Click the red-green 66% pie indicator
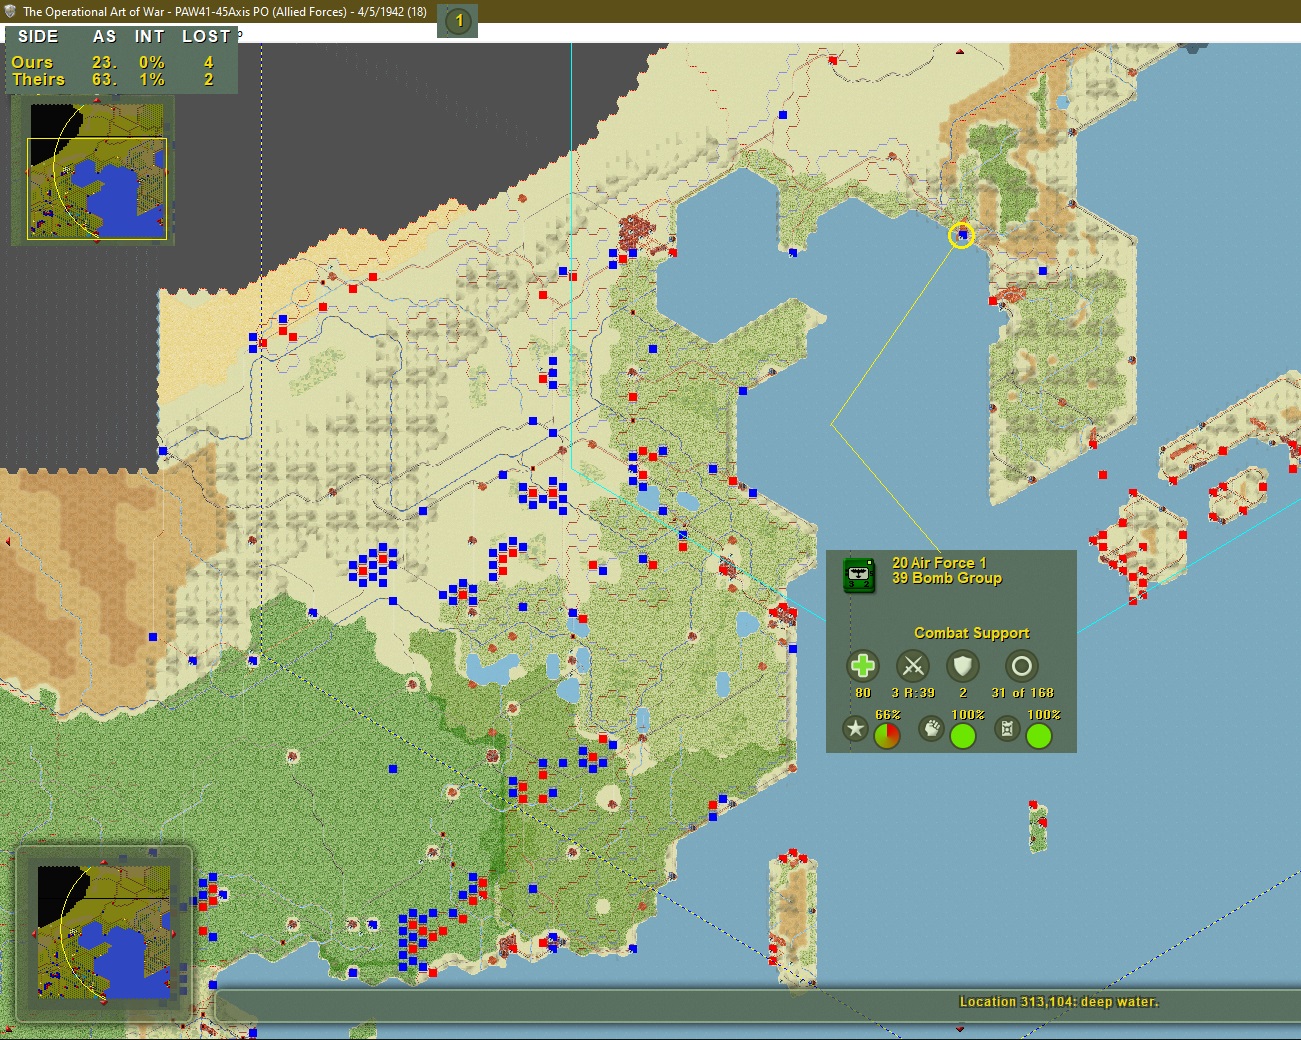This screenshot has width=1301, height=1040. (887, 736)
